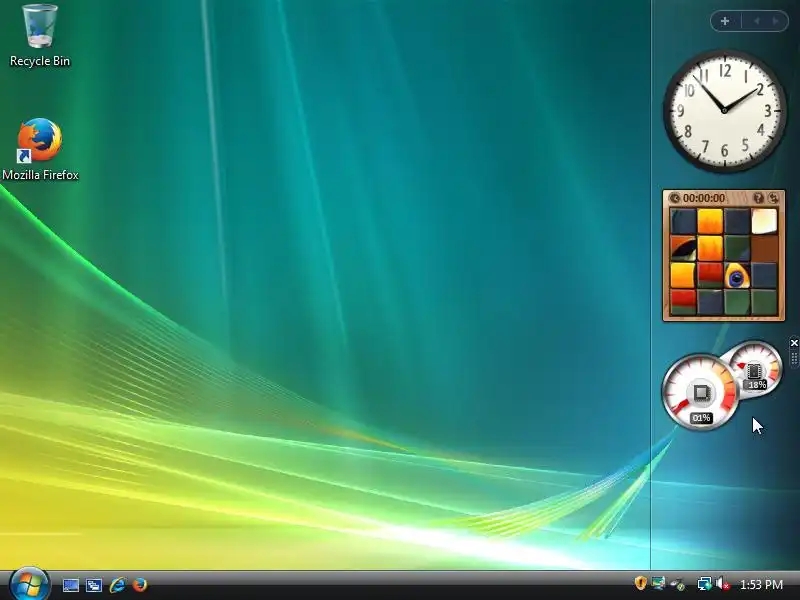Open the network connection tray icon

(x=705, y=583)
